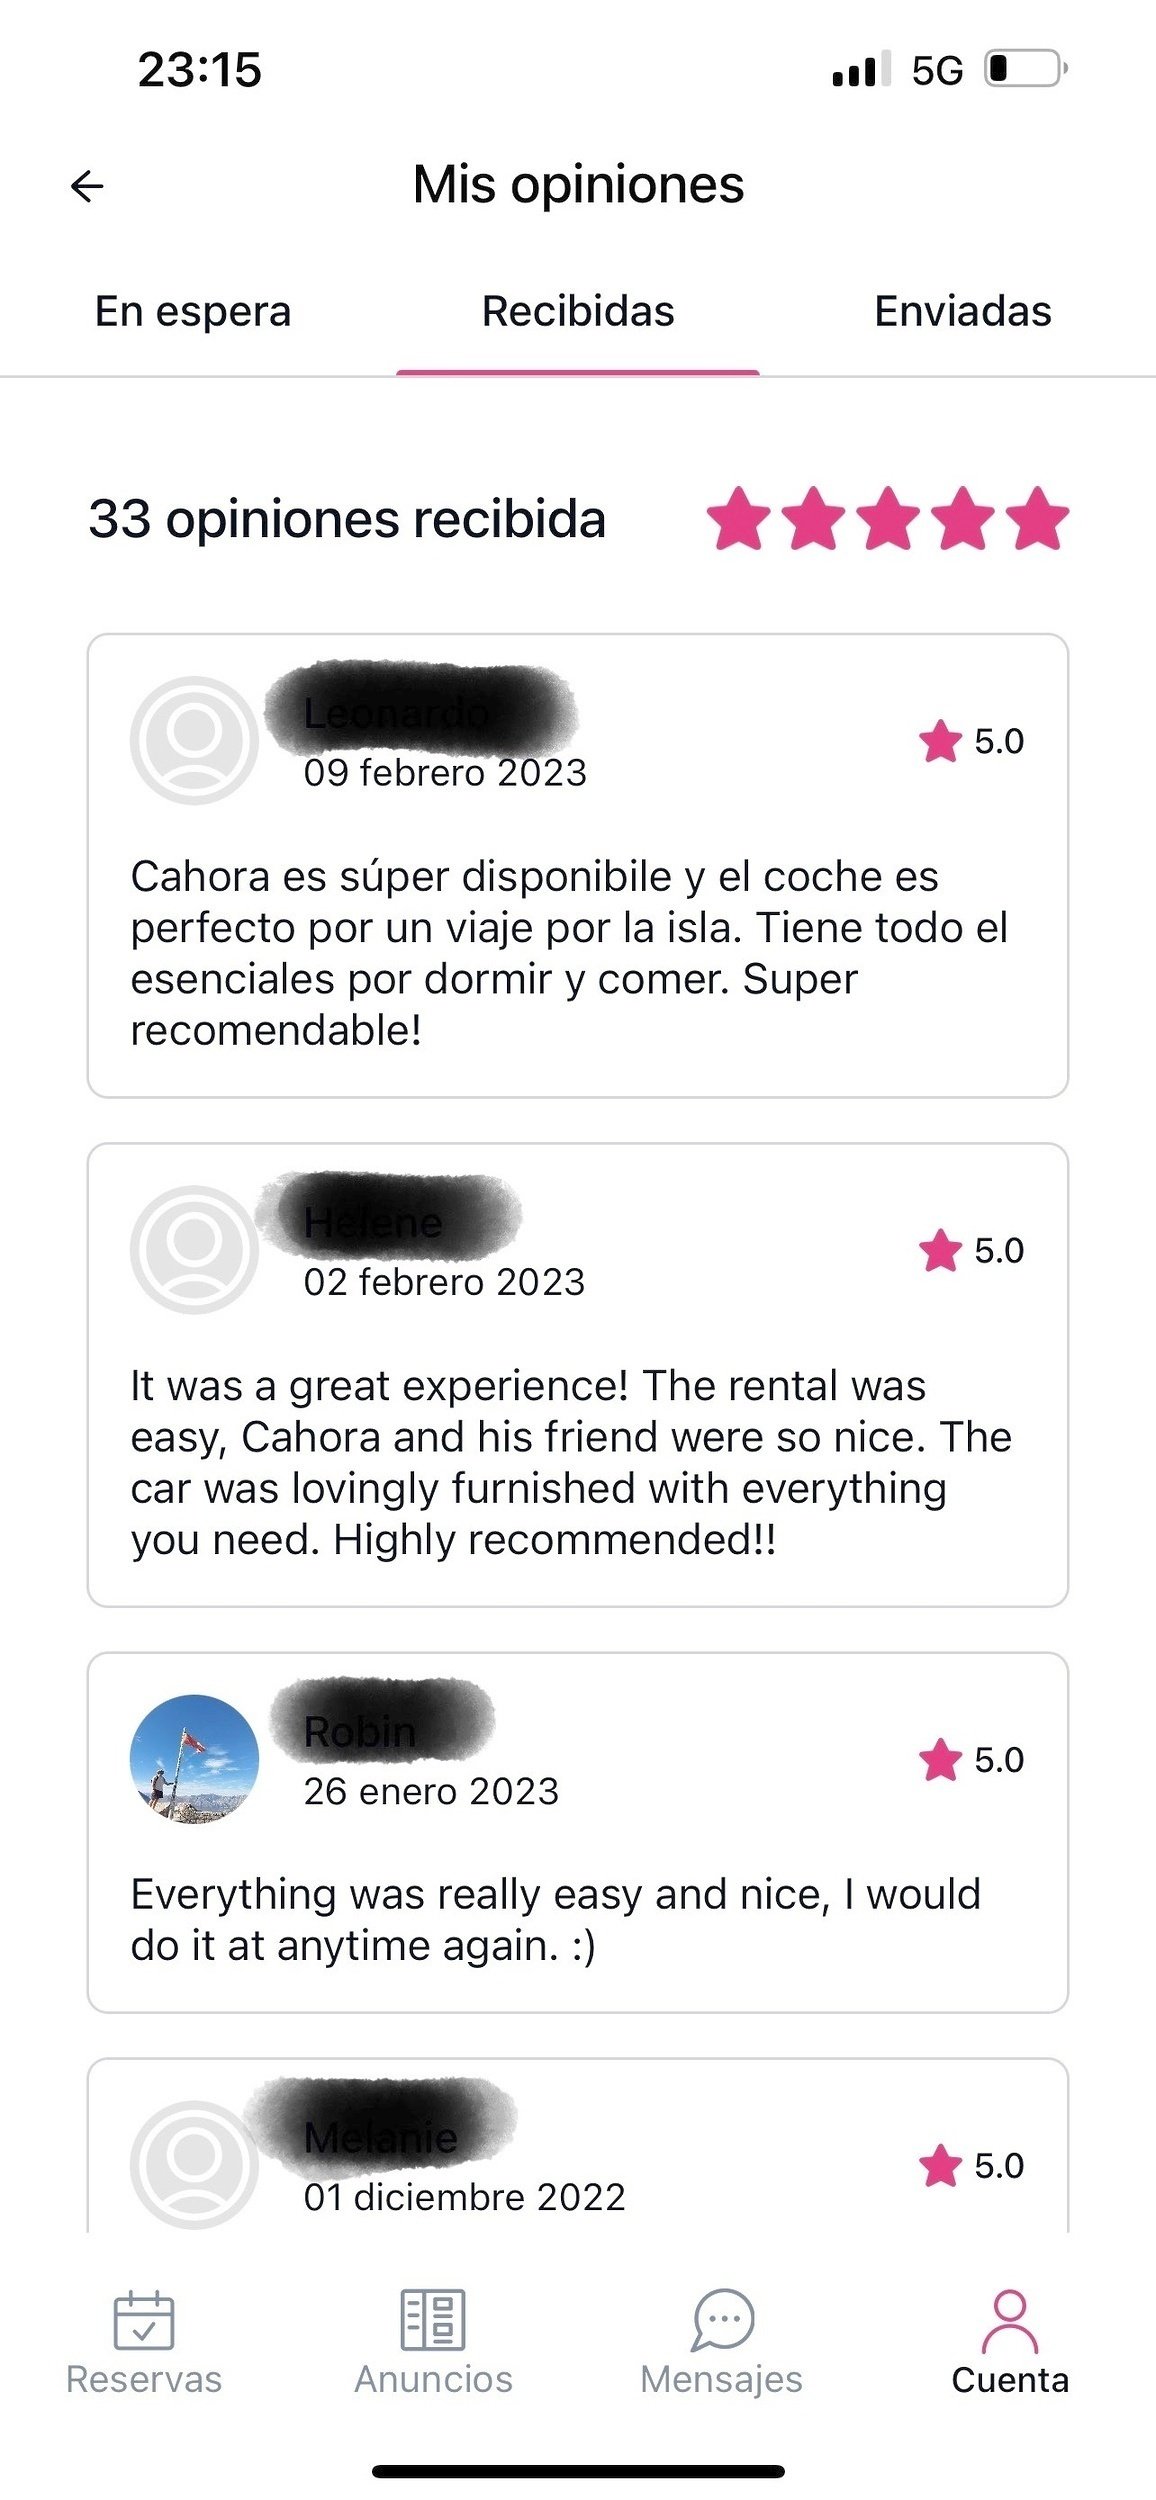
Task: Open the review dated 09 febrero 2023
Action: point(577,950)
